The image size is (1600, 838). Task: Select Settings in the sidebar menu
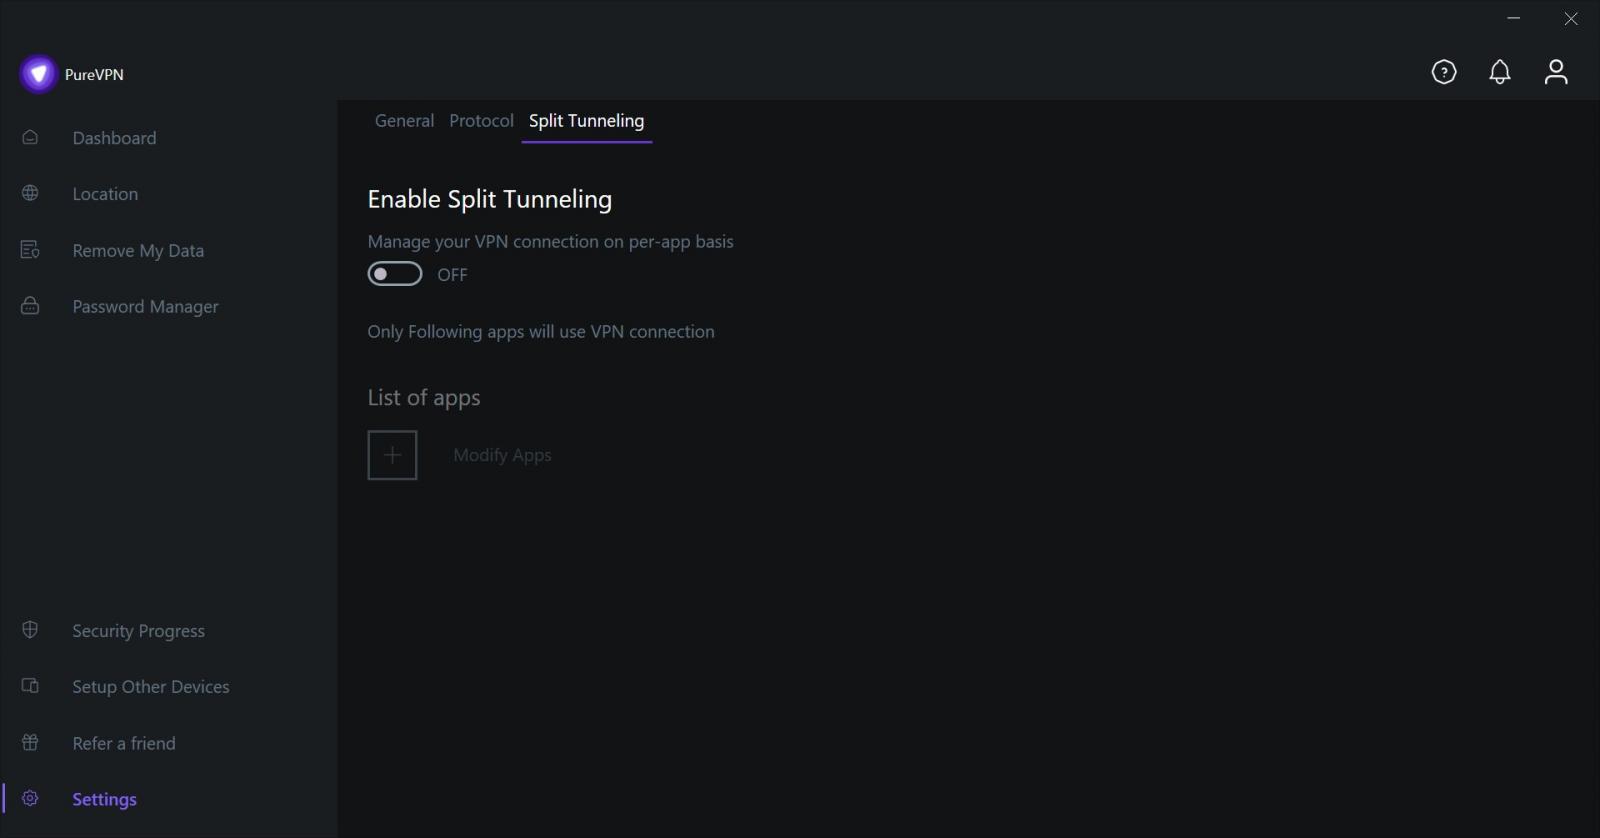pyautogui.click(x=103, y=798)
